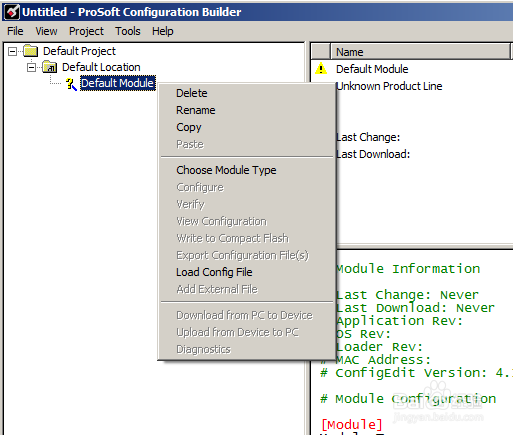Screen dimensions: 513x435
Task: Choose Delete from the context menu
Action: coord(192,93)
